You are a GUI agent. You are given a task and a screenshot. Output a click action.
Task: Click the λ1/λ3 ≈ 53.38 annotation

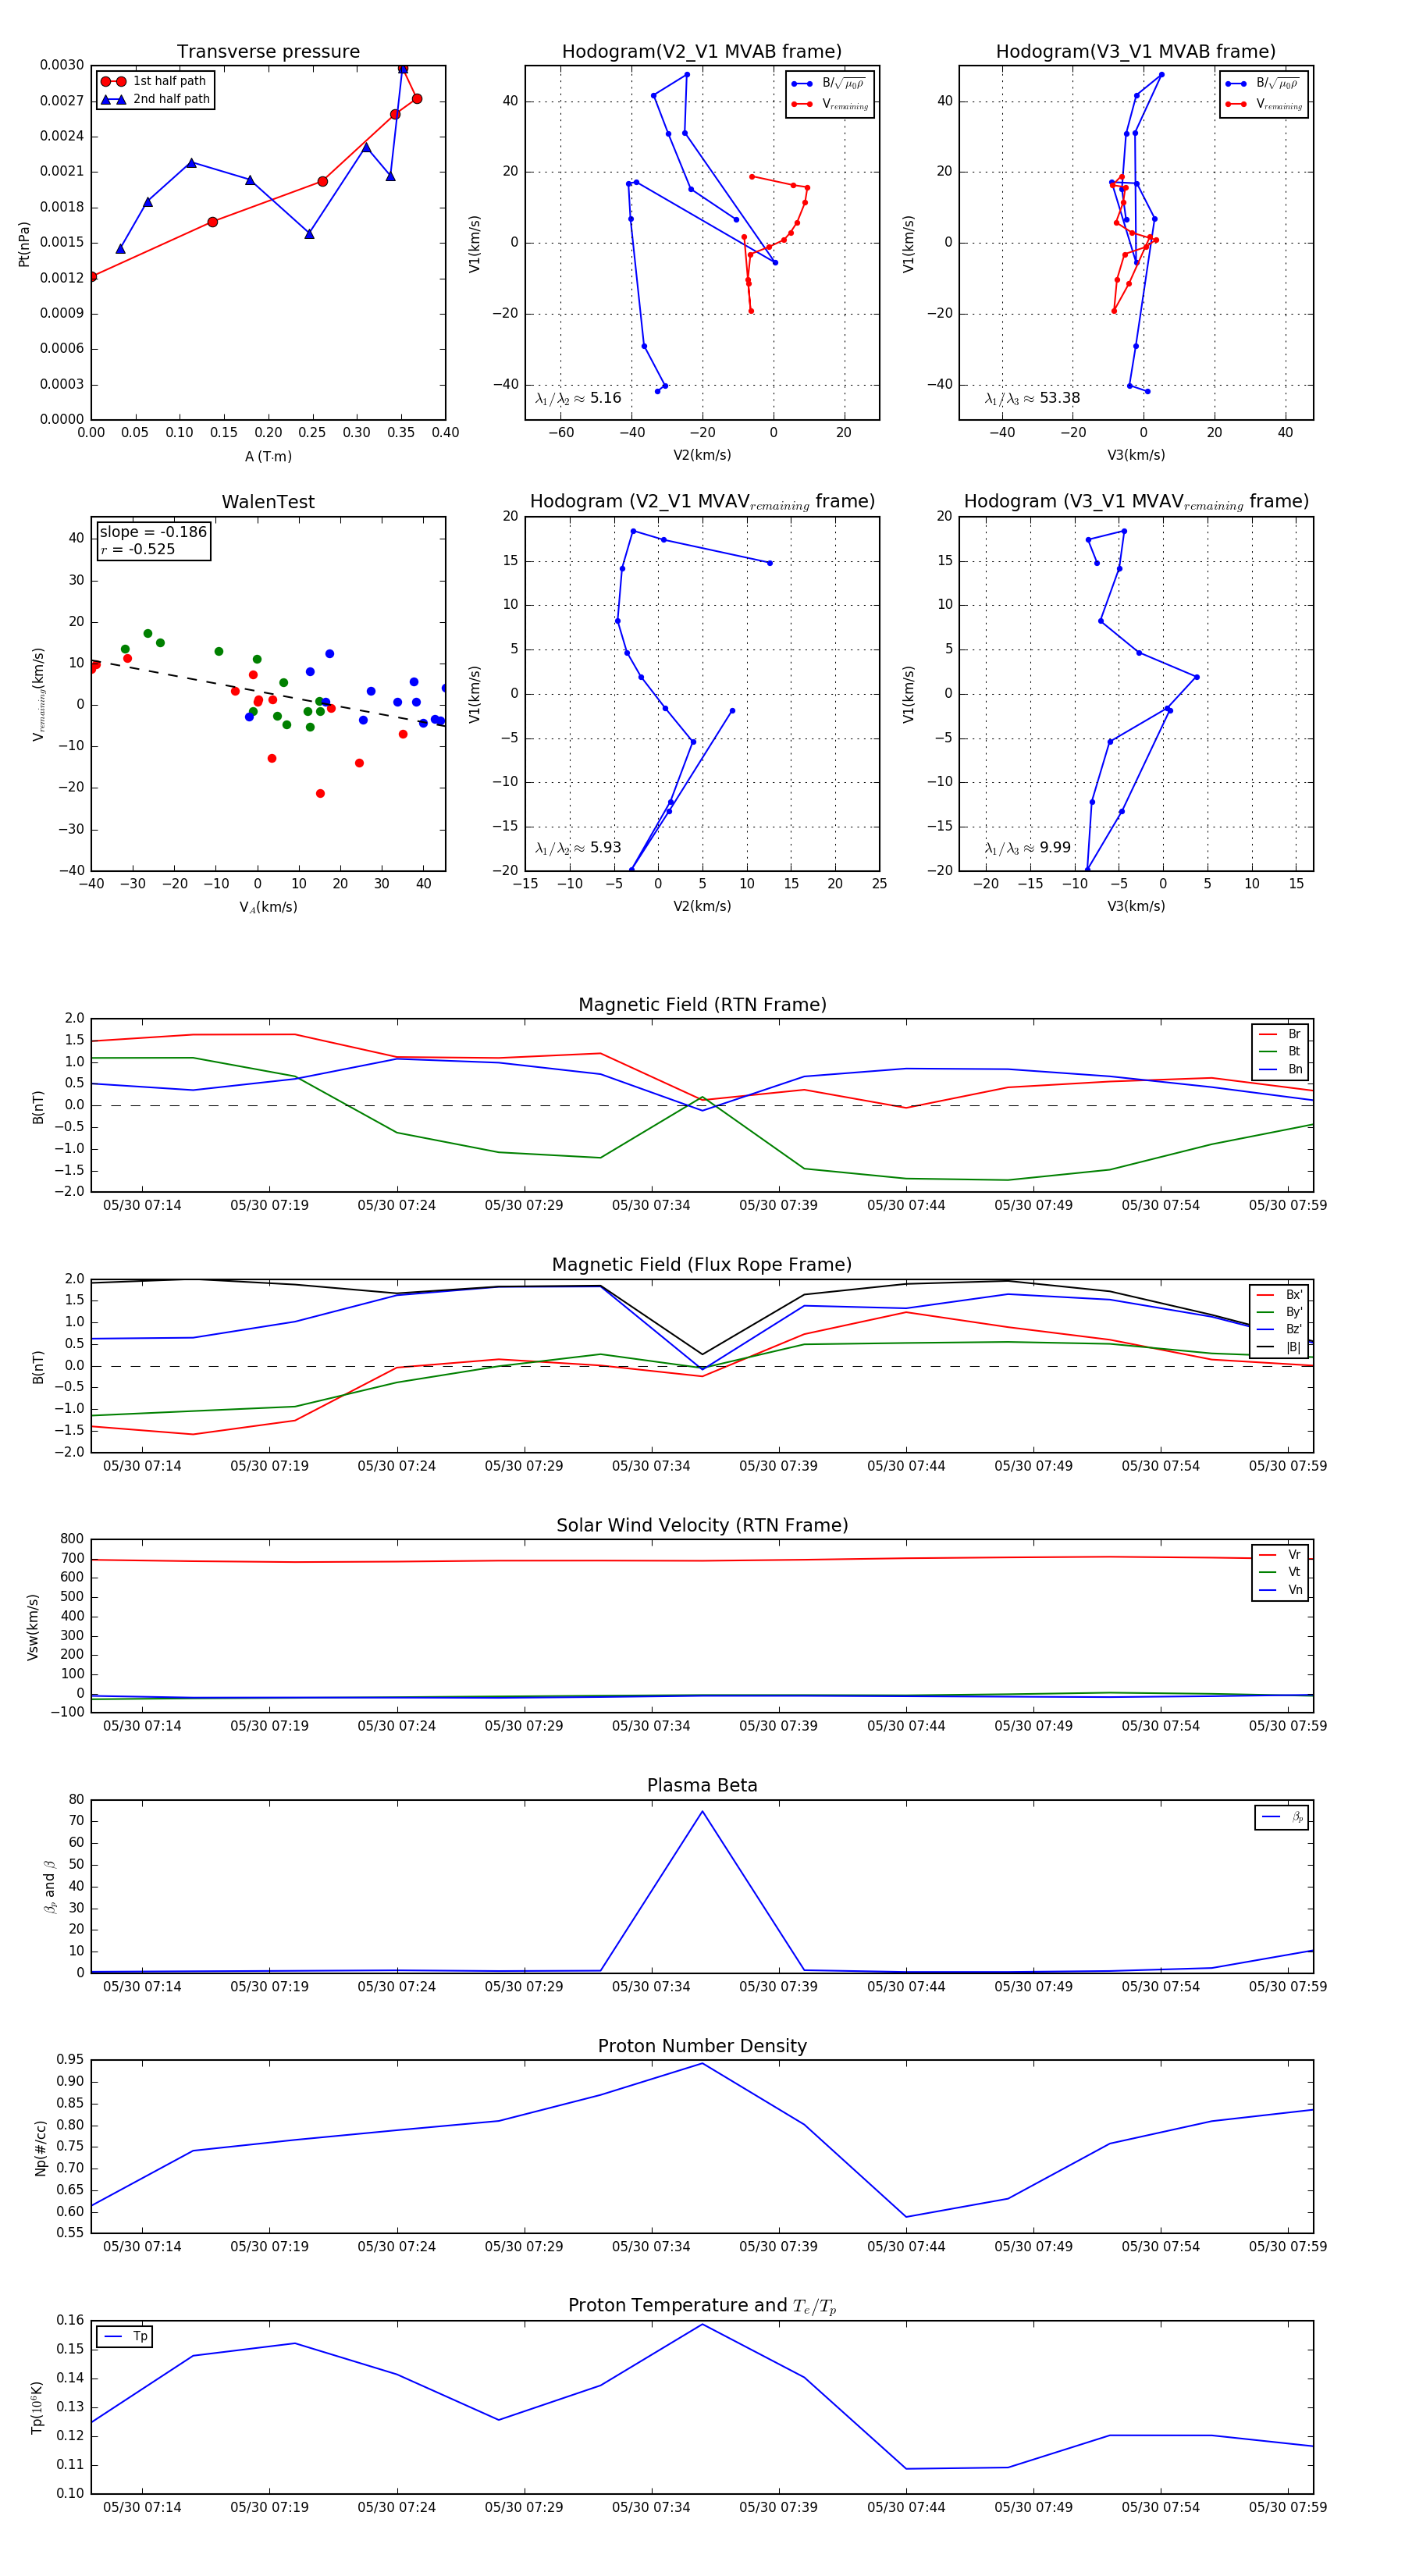pos(1032,398)
